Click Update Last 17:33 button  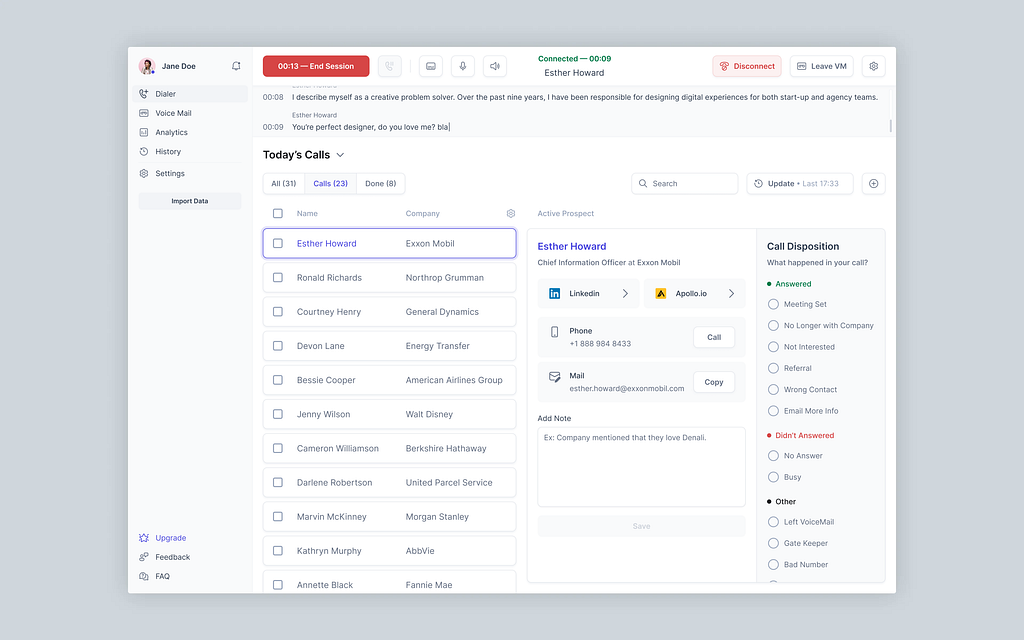click(x=800, y=184)
